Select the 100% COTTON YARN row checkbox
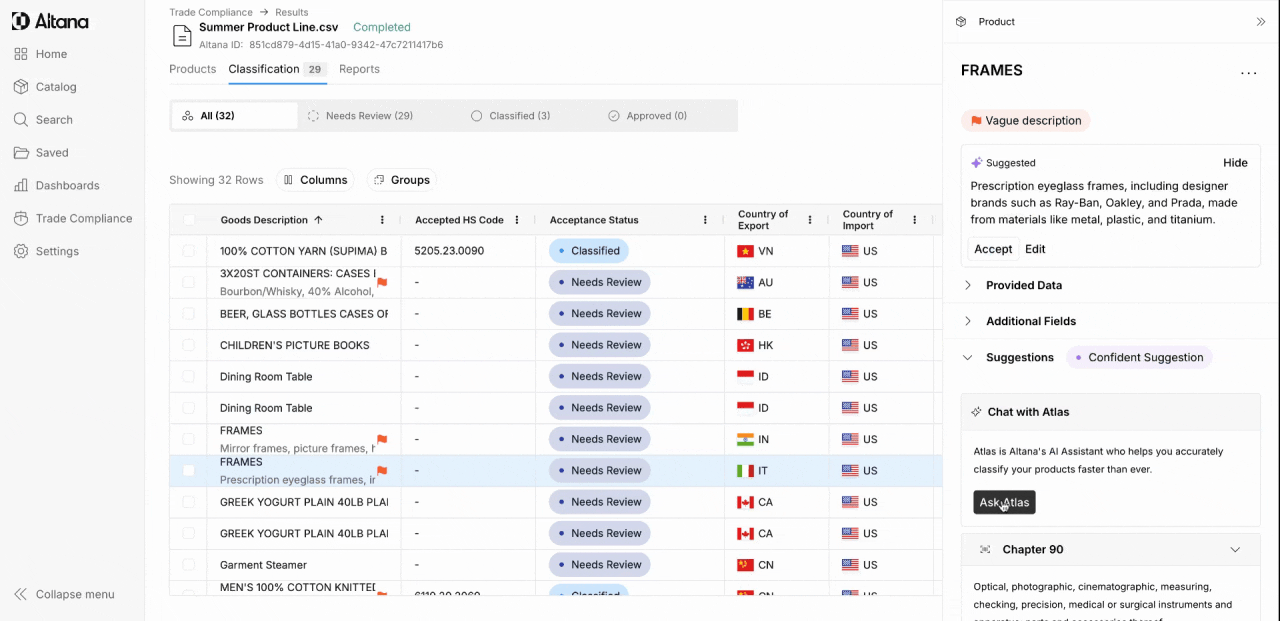Viewport: 1280px width, 621px height. tap(189, 251)
